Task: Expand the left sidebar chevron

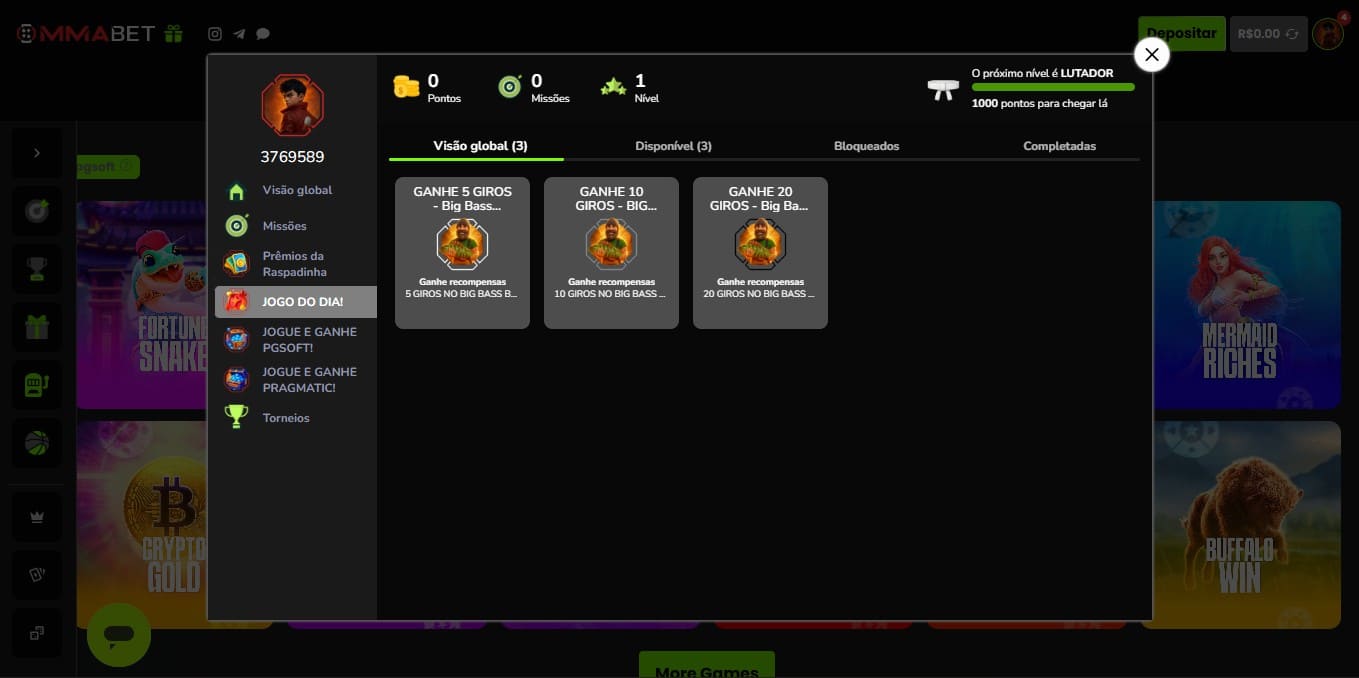Action: (37, 153)
